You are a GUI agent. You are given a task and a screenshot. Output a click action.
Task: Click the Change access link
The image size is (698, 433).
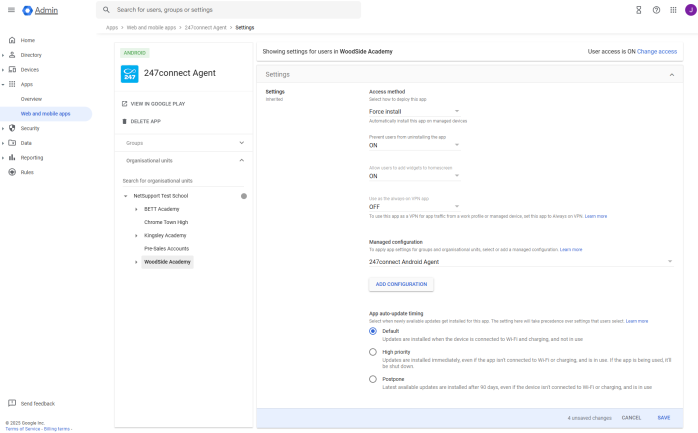click(657, 51)
